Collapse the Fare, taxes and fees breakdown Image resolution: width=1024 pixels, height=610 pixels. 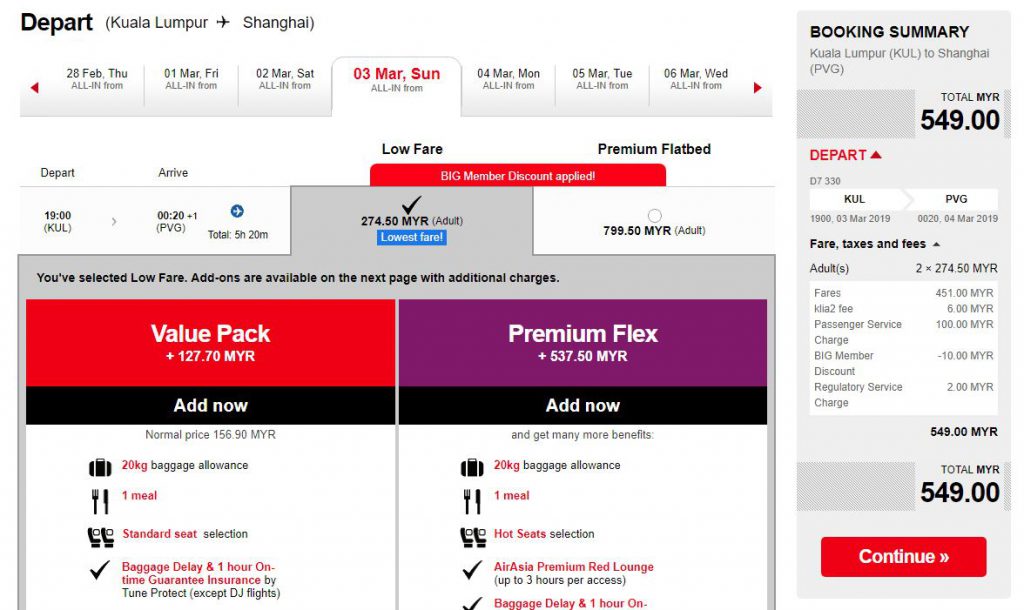[x=937, y=244]
